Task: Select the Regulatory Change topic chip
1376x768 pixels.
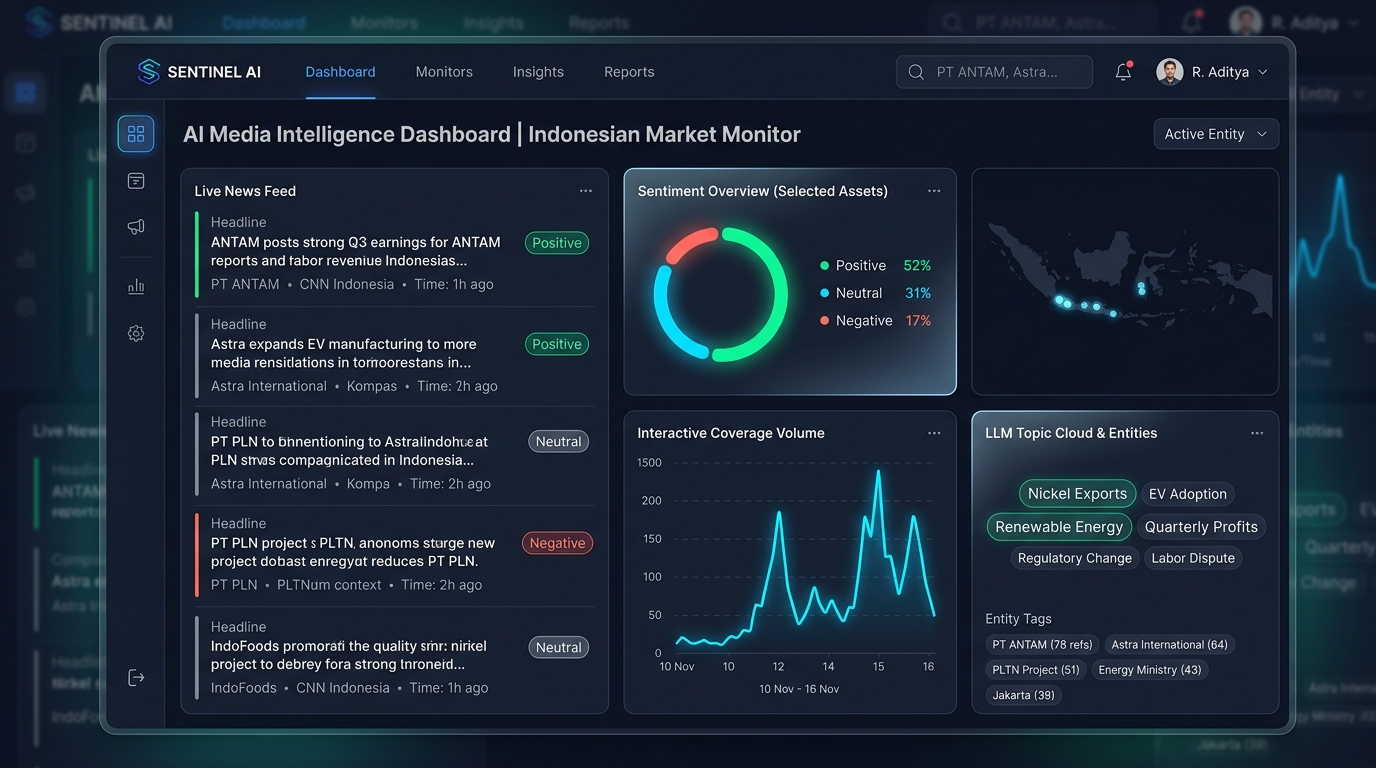Action: (1074, 558)
